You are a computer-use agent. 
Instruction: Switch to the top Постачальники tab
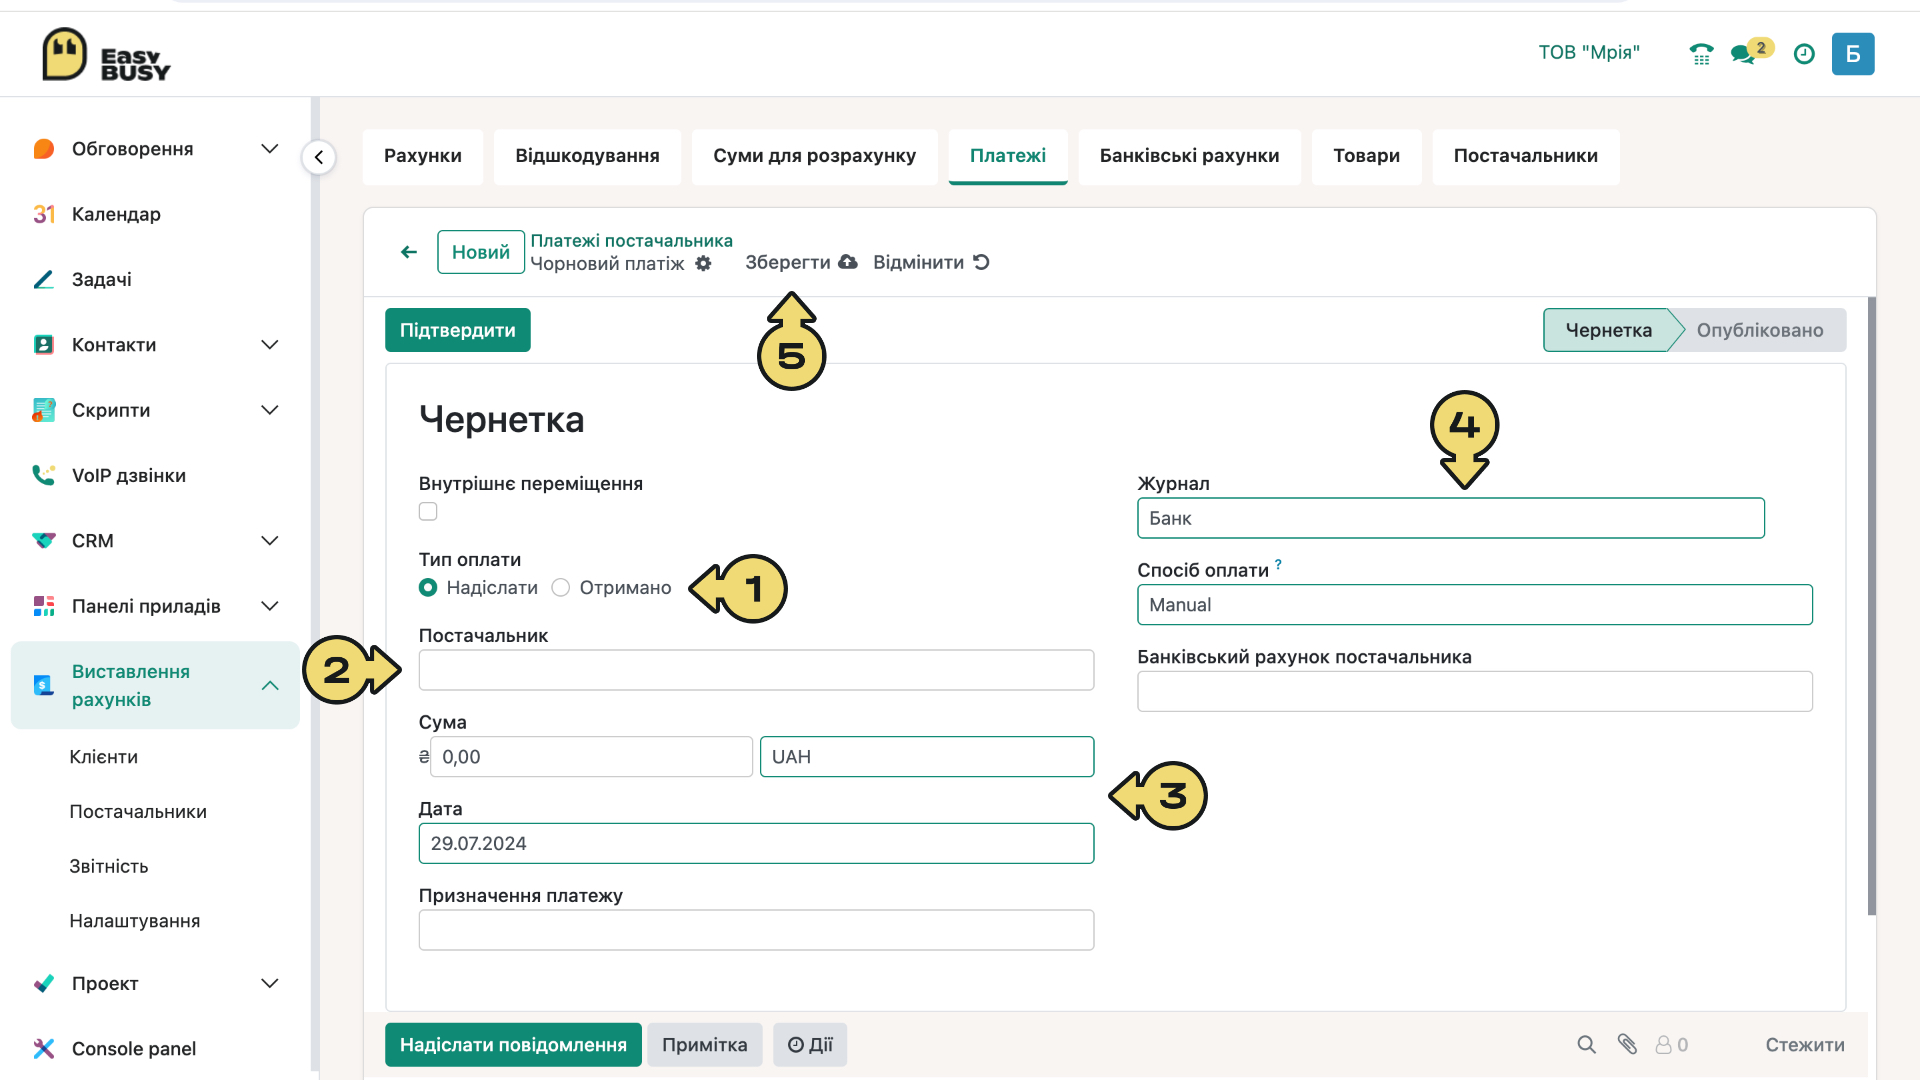tap(1526, 156)
